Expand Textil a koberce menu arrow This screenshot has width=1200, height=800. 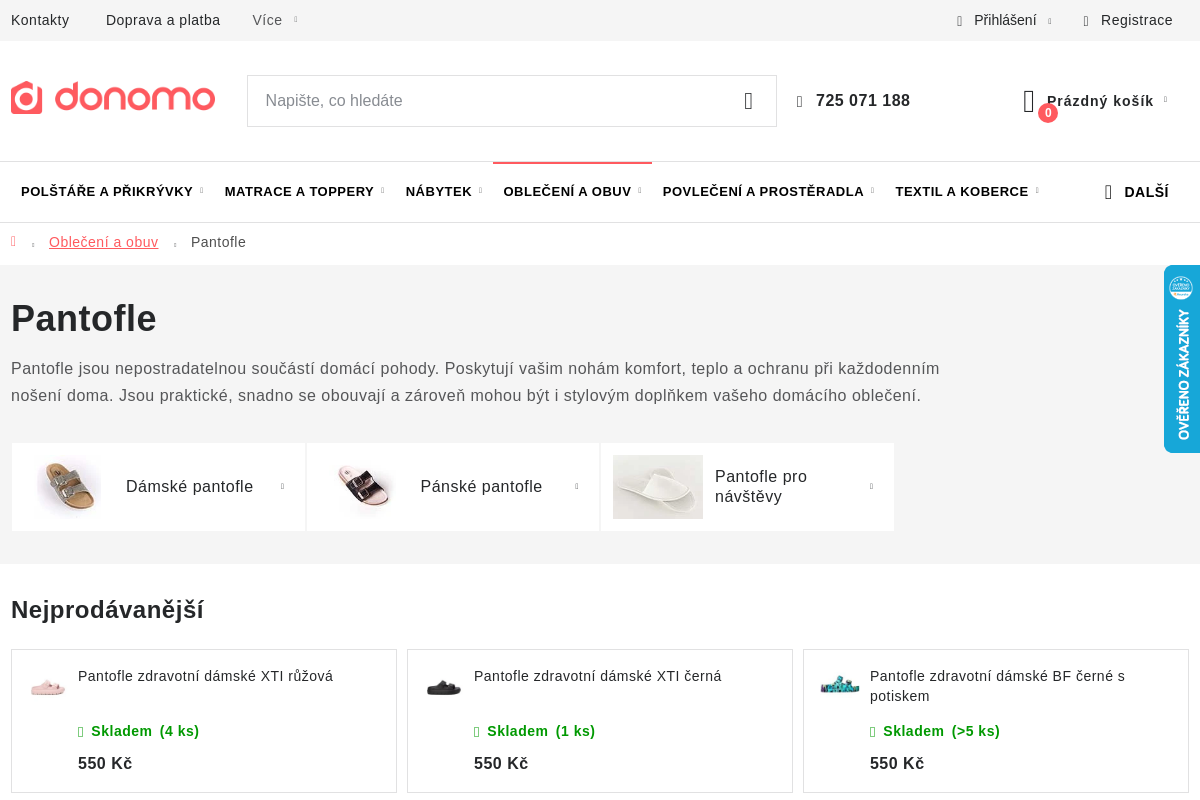1037,190
